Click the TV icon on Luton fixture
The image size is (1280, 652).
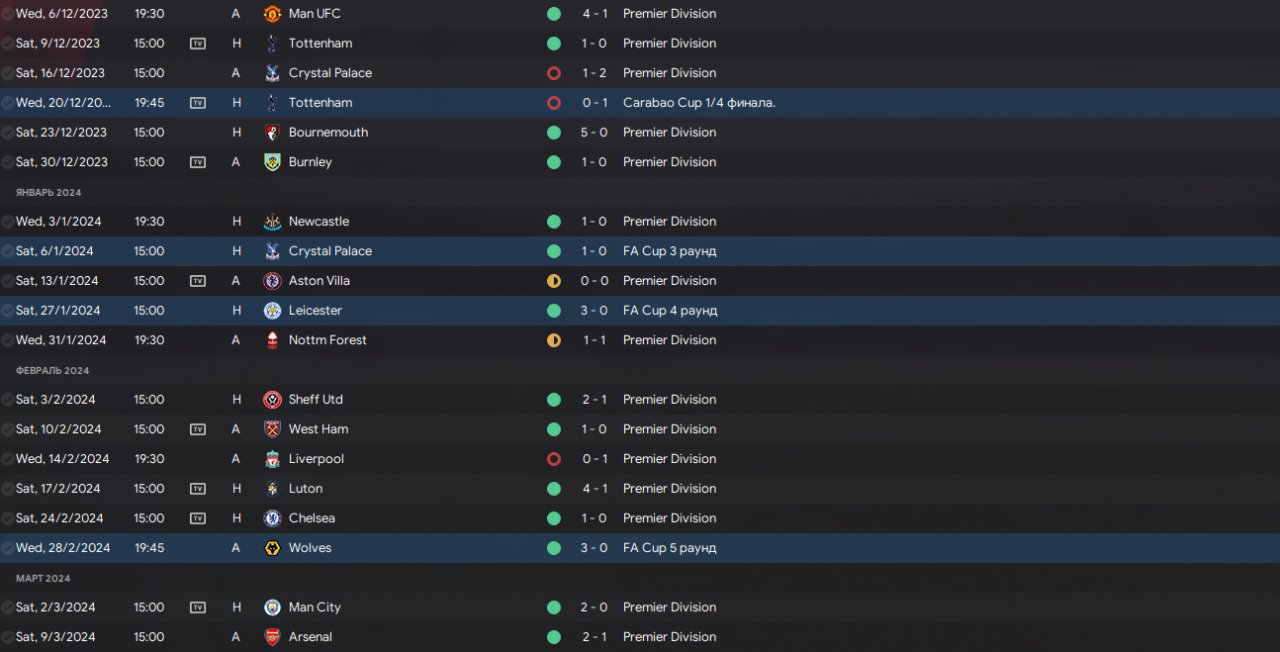tap(198, 489)
